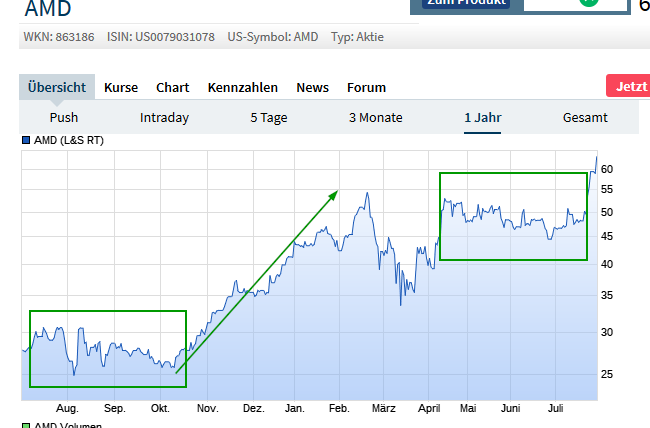Switch to the Kurse tab
Screen dimensions: 650x428
pos(121,88)
